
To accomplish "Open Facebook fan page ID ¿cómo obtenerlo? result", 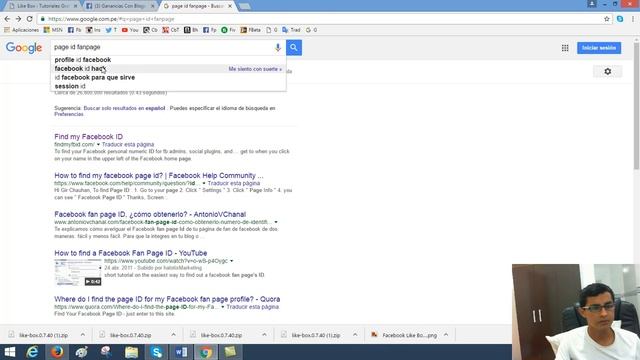I will tap(150, 214).
